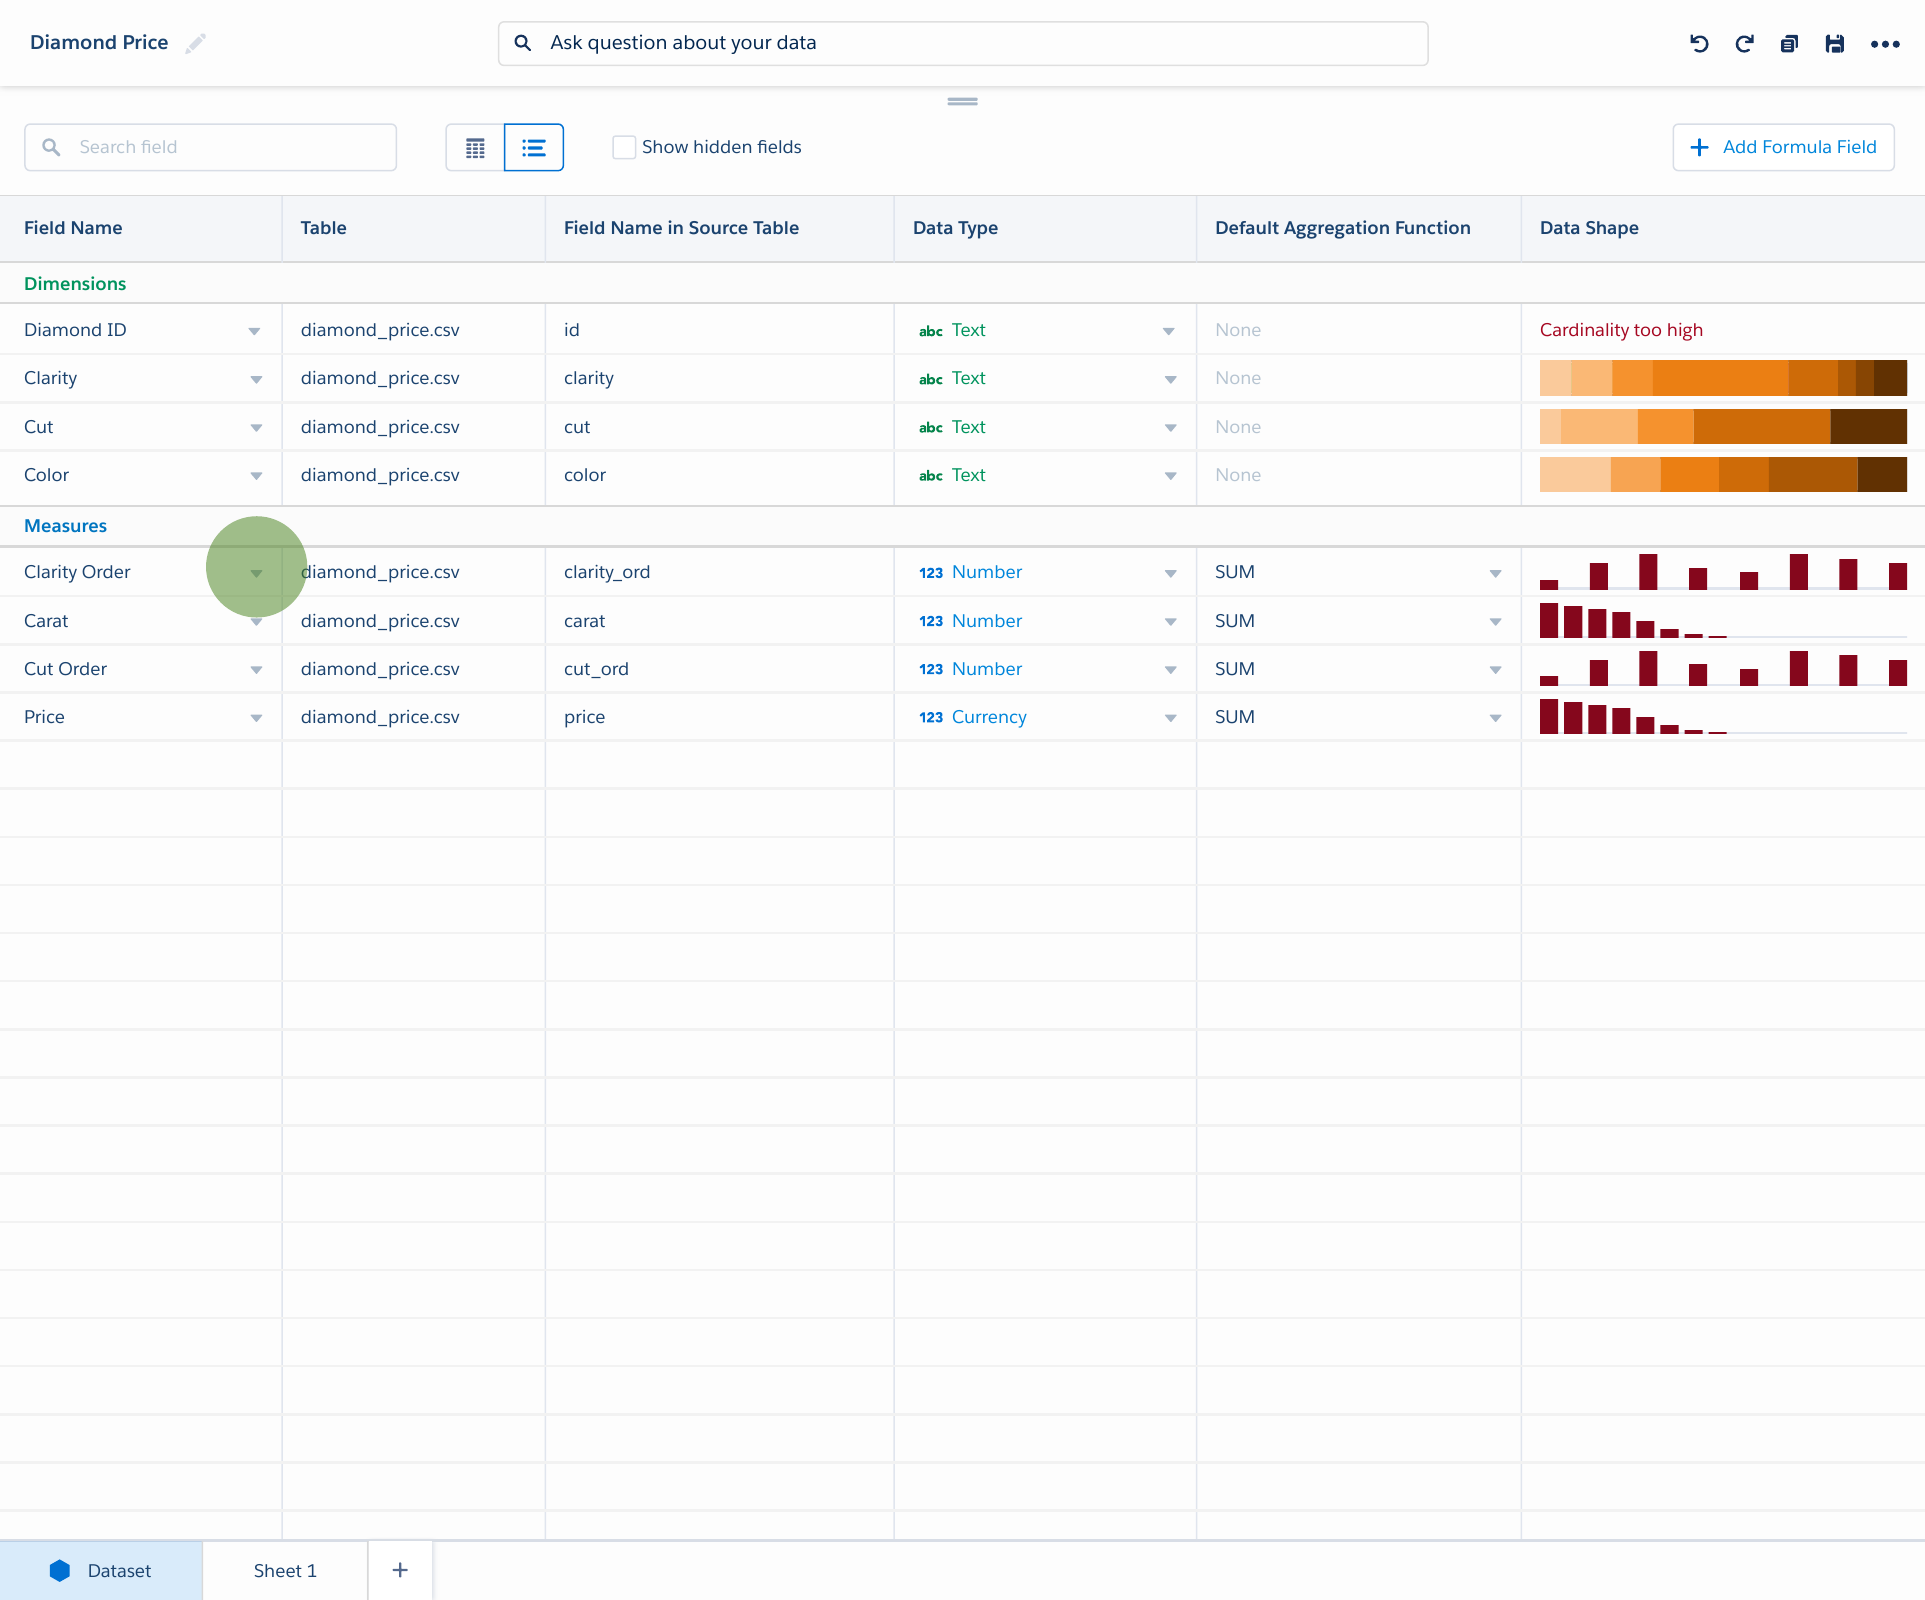Screen dimensions: 1925x1600
Task: Click the 123 type icon for Carat
Action: pyautogui.click(x=931, y=621)
